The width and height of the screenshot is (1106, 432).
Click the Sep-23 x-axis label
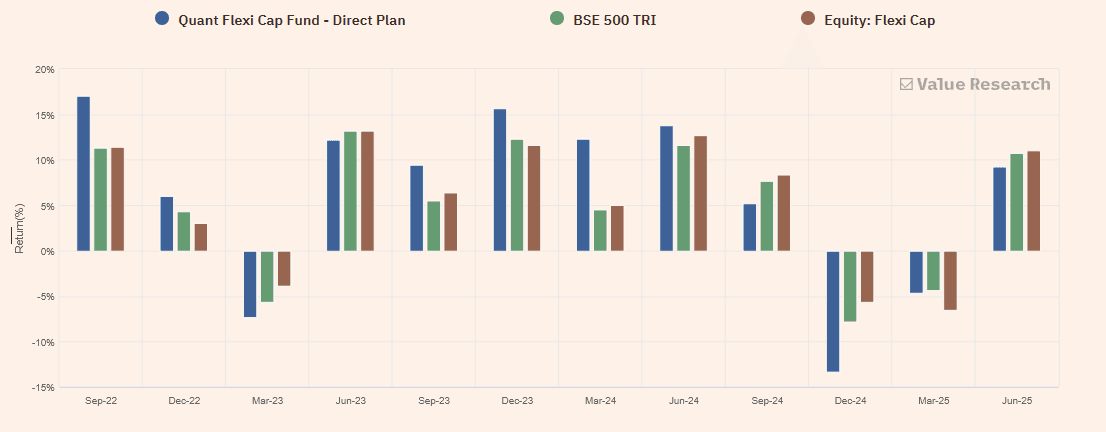pos(434,400)
